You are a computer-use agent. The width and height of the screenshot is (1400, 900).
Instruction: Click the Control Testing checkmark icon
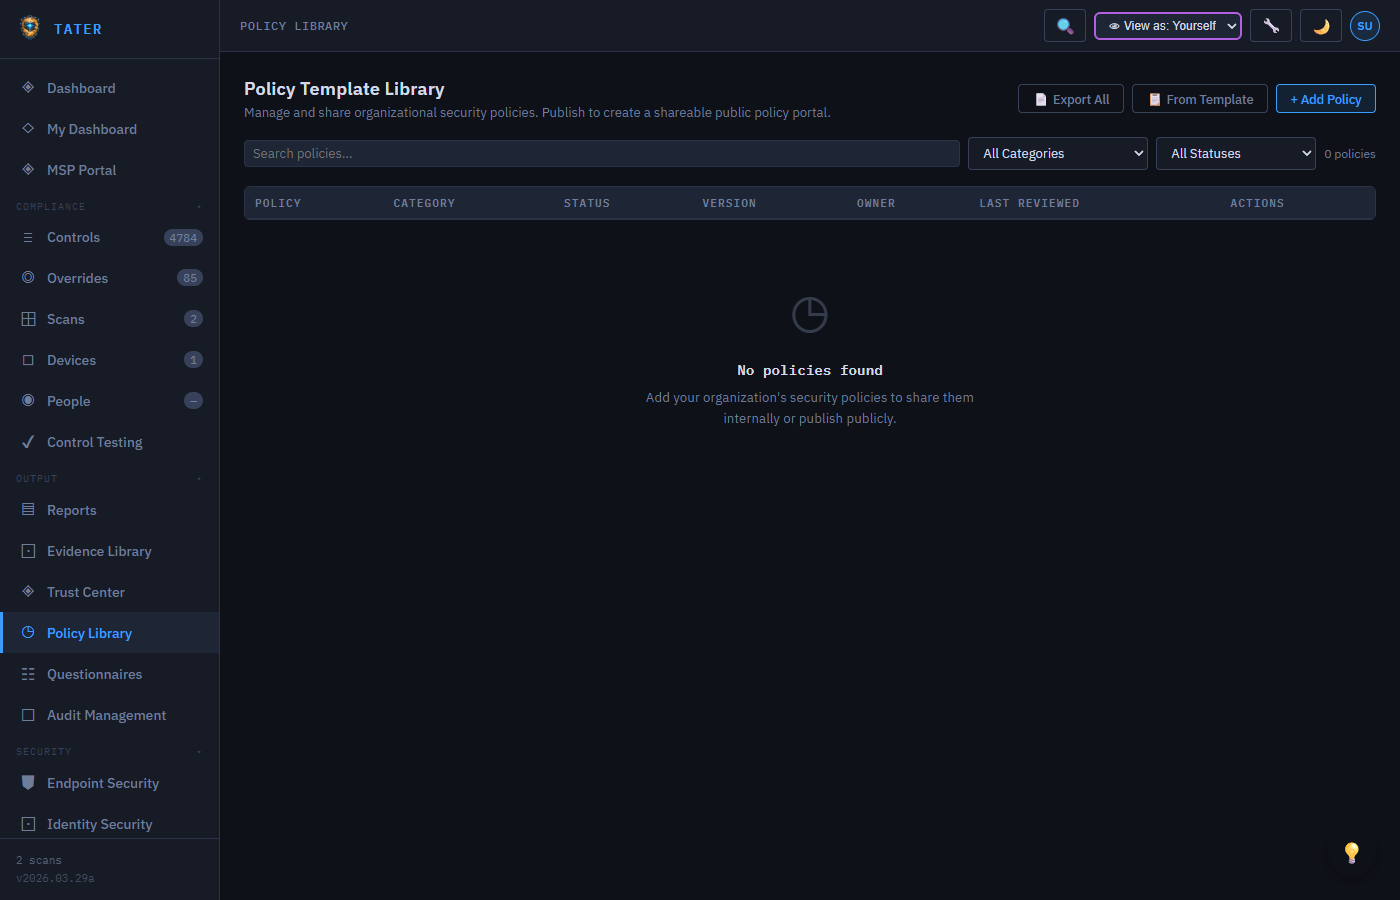[28, 442]
